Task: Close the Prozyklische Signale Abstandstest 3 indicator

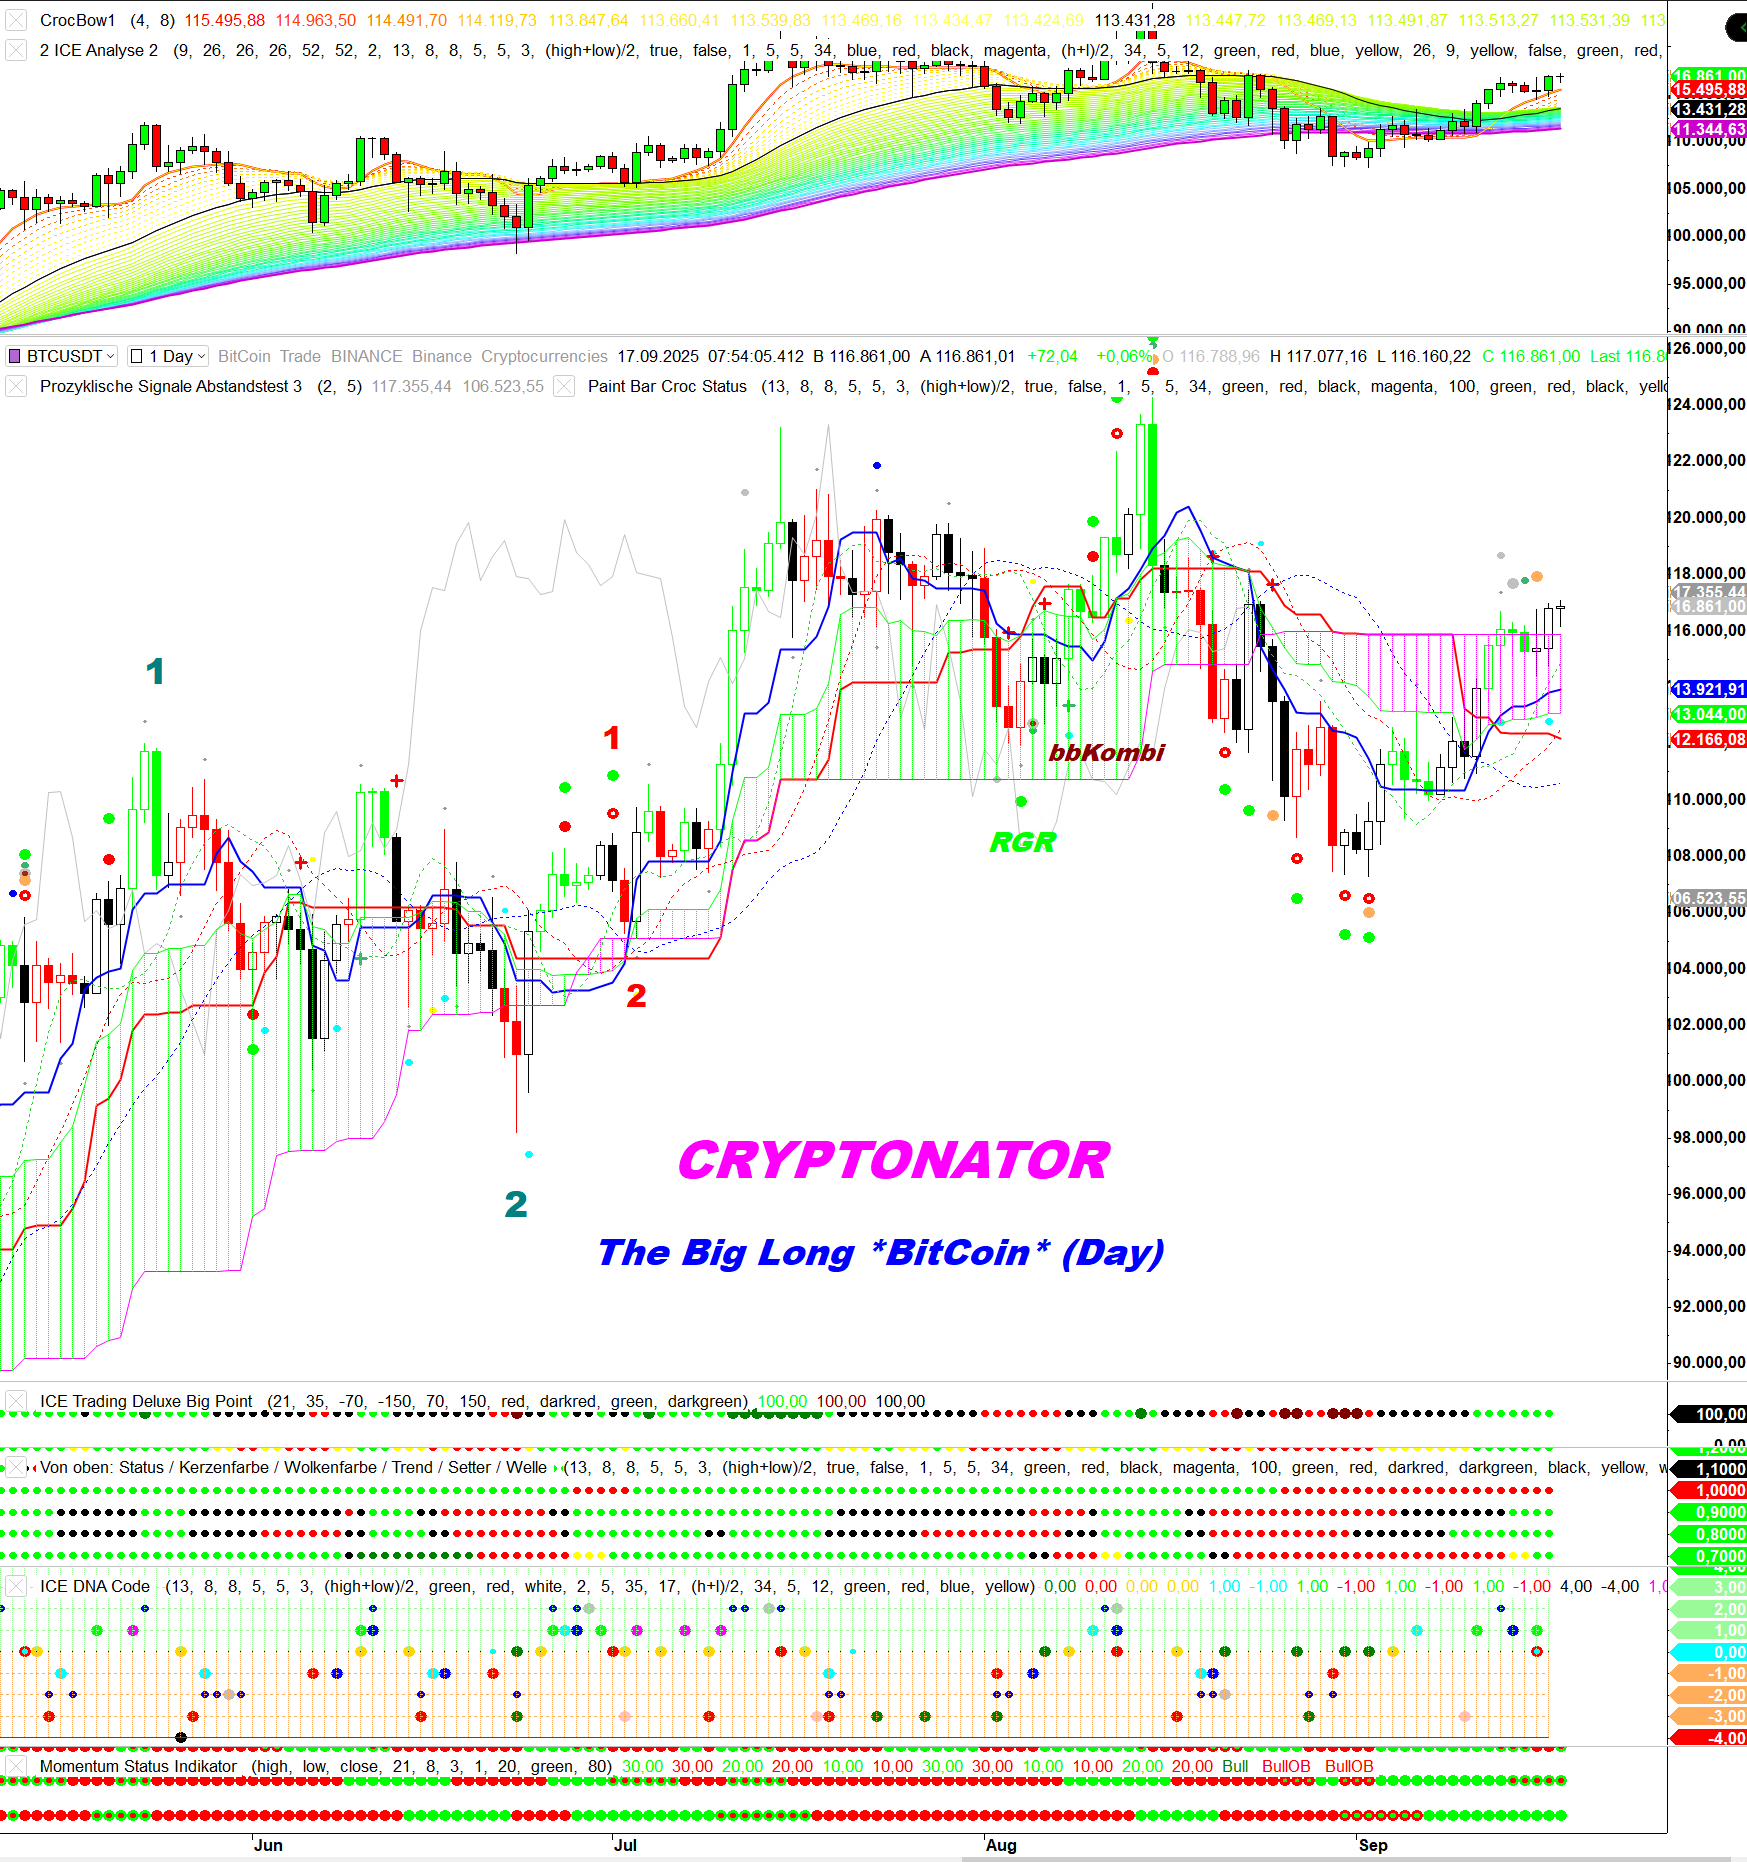Action: 16,386
